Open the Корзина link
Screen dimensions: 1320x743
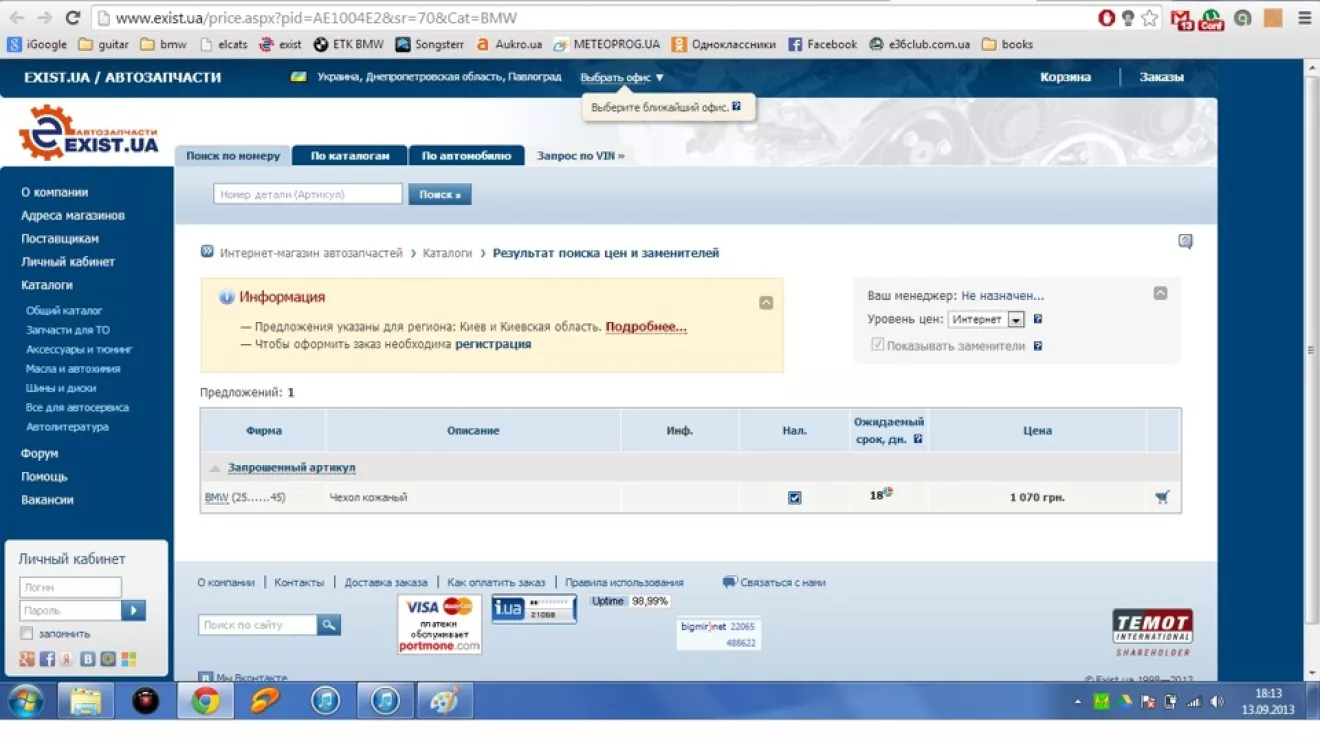click(x=1065, y=77)
